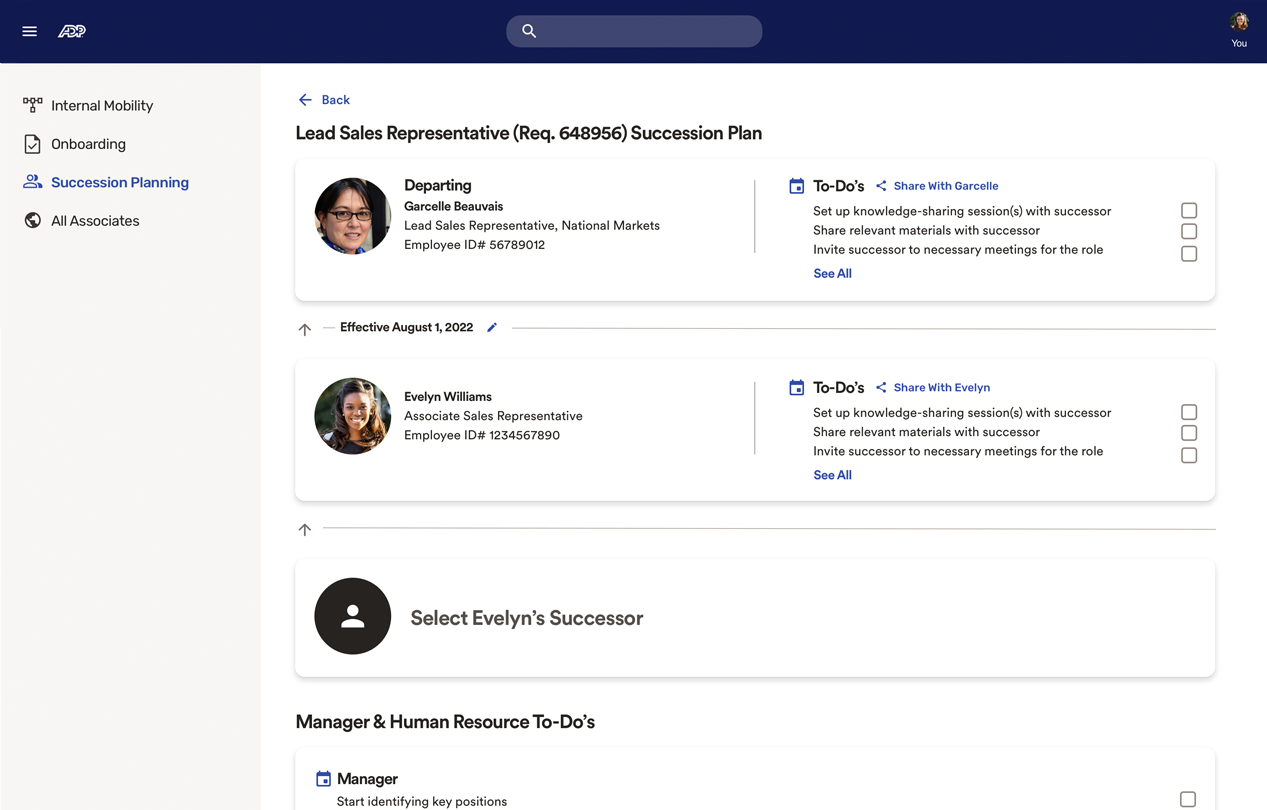Open your user profile avatar

(1239, 23)
